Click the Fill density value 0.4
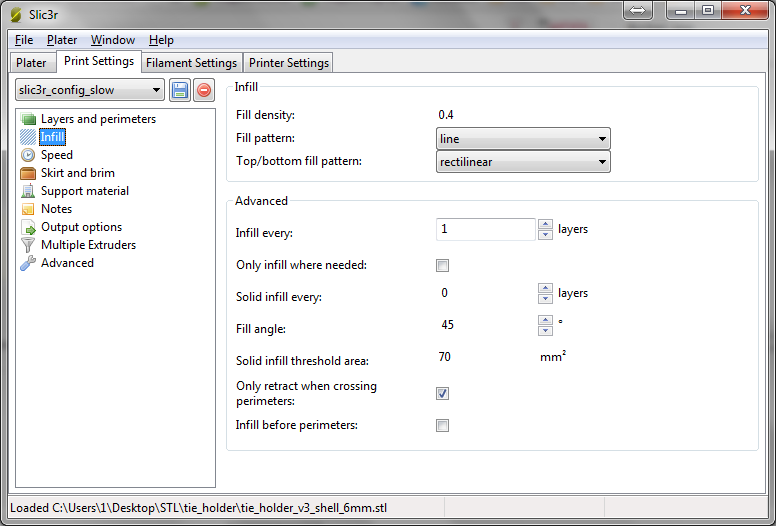Image resolution: width=776 pixels, height=526 pixels. click(x=446, y=115)
